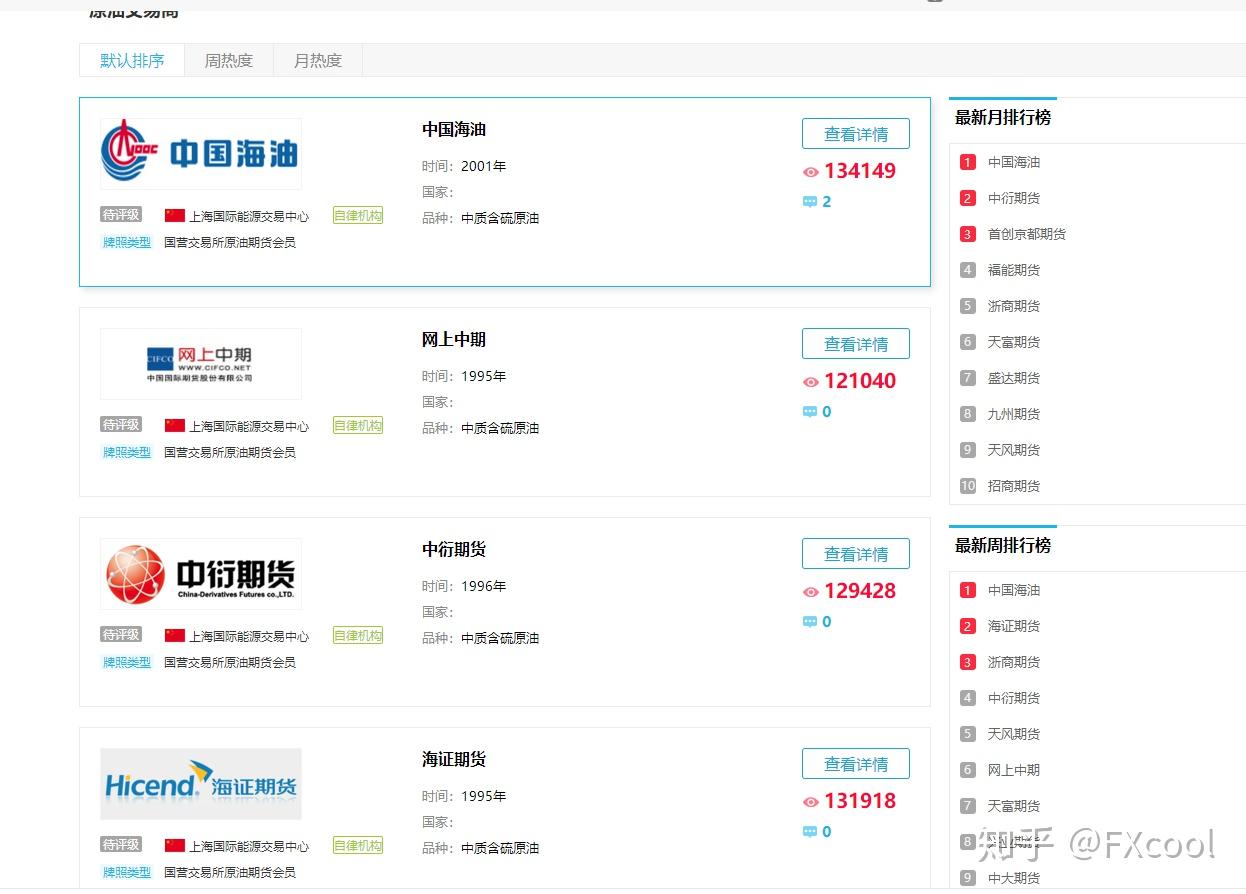
Task: Open 网上中期 in weekly ranking list
Action: click(1014, 770)
